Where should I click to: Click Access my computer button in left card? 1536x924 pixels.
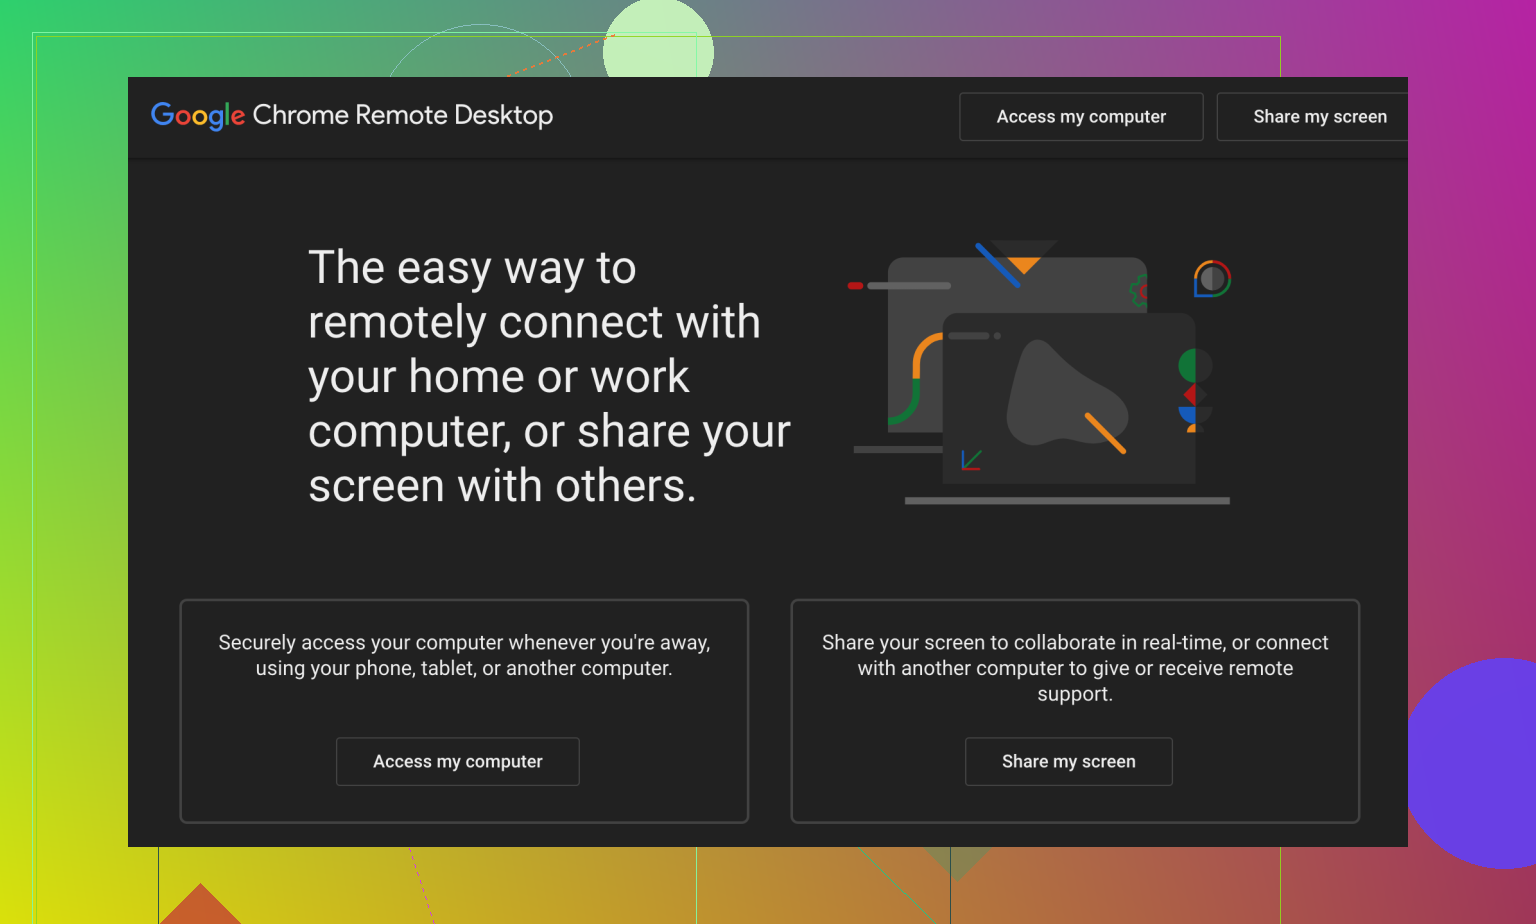click(458, 762)
